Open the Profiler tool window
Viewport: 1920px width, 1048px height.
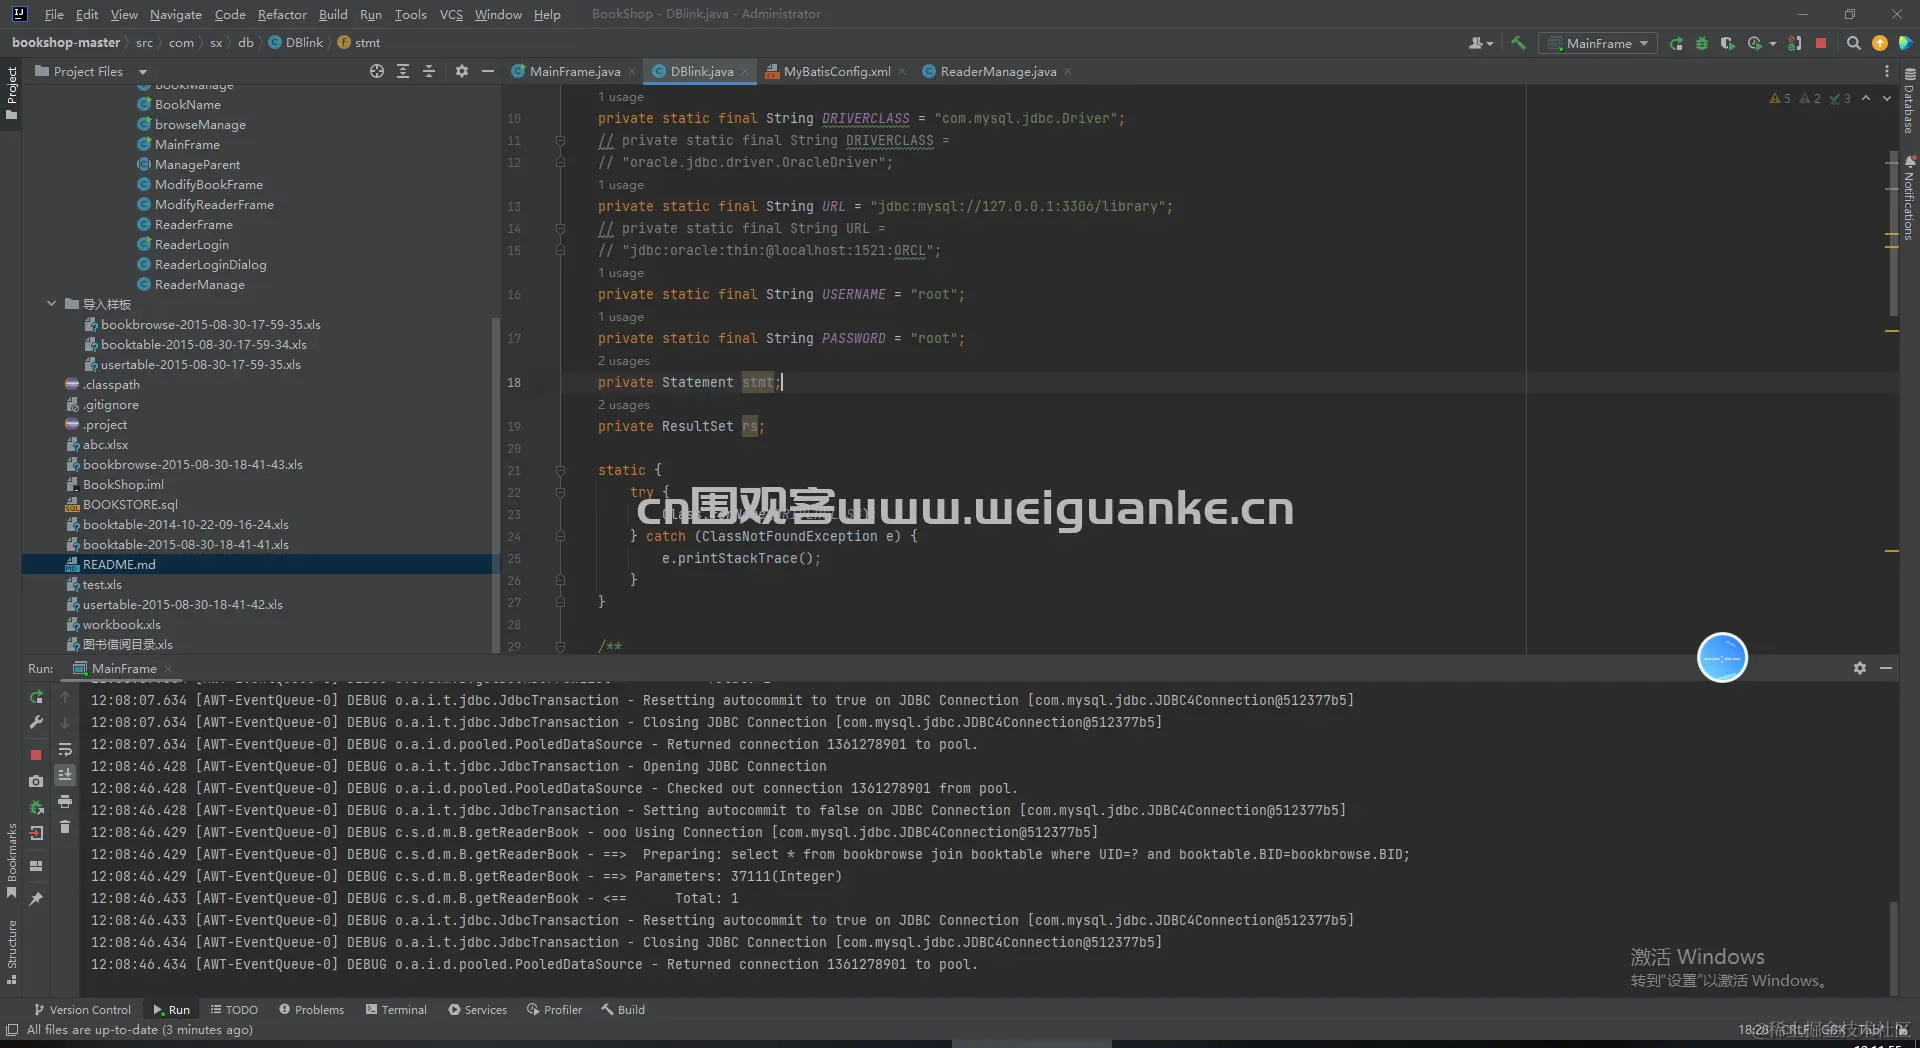pyautogui.click(x=554, y=1010)
